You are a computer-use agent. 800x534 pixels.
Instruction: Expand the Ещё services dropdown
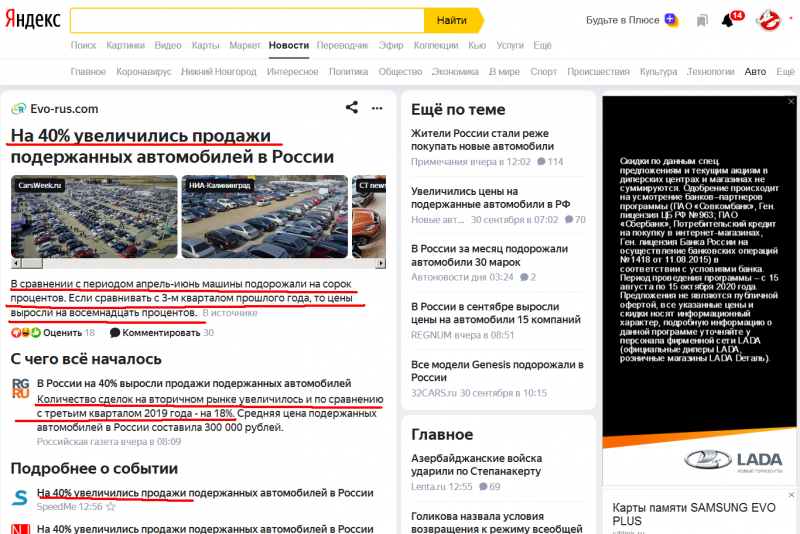(x=542, y=45)
